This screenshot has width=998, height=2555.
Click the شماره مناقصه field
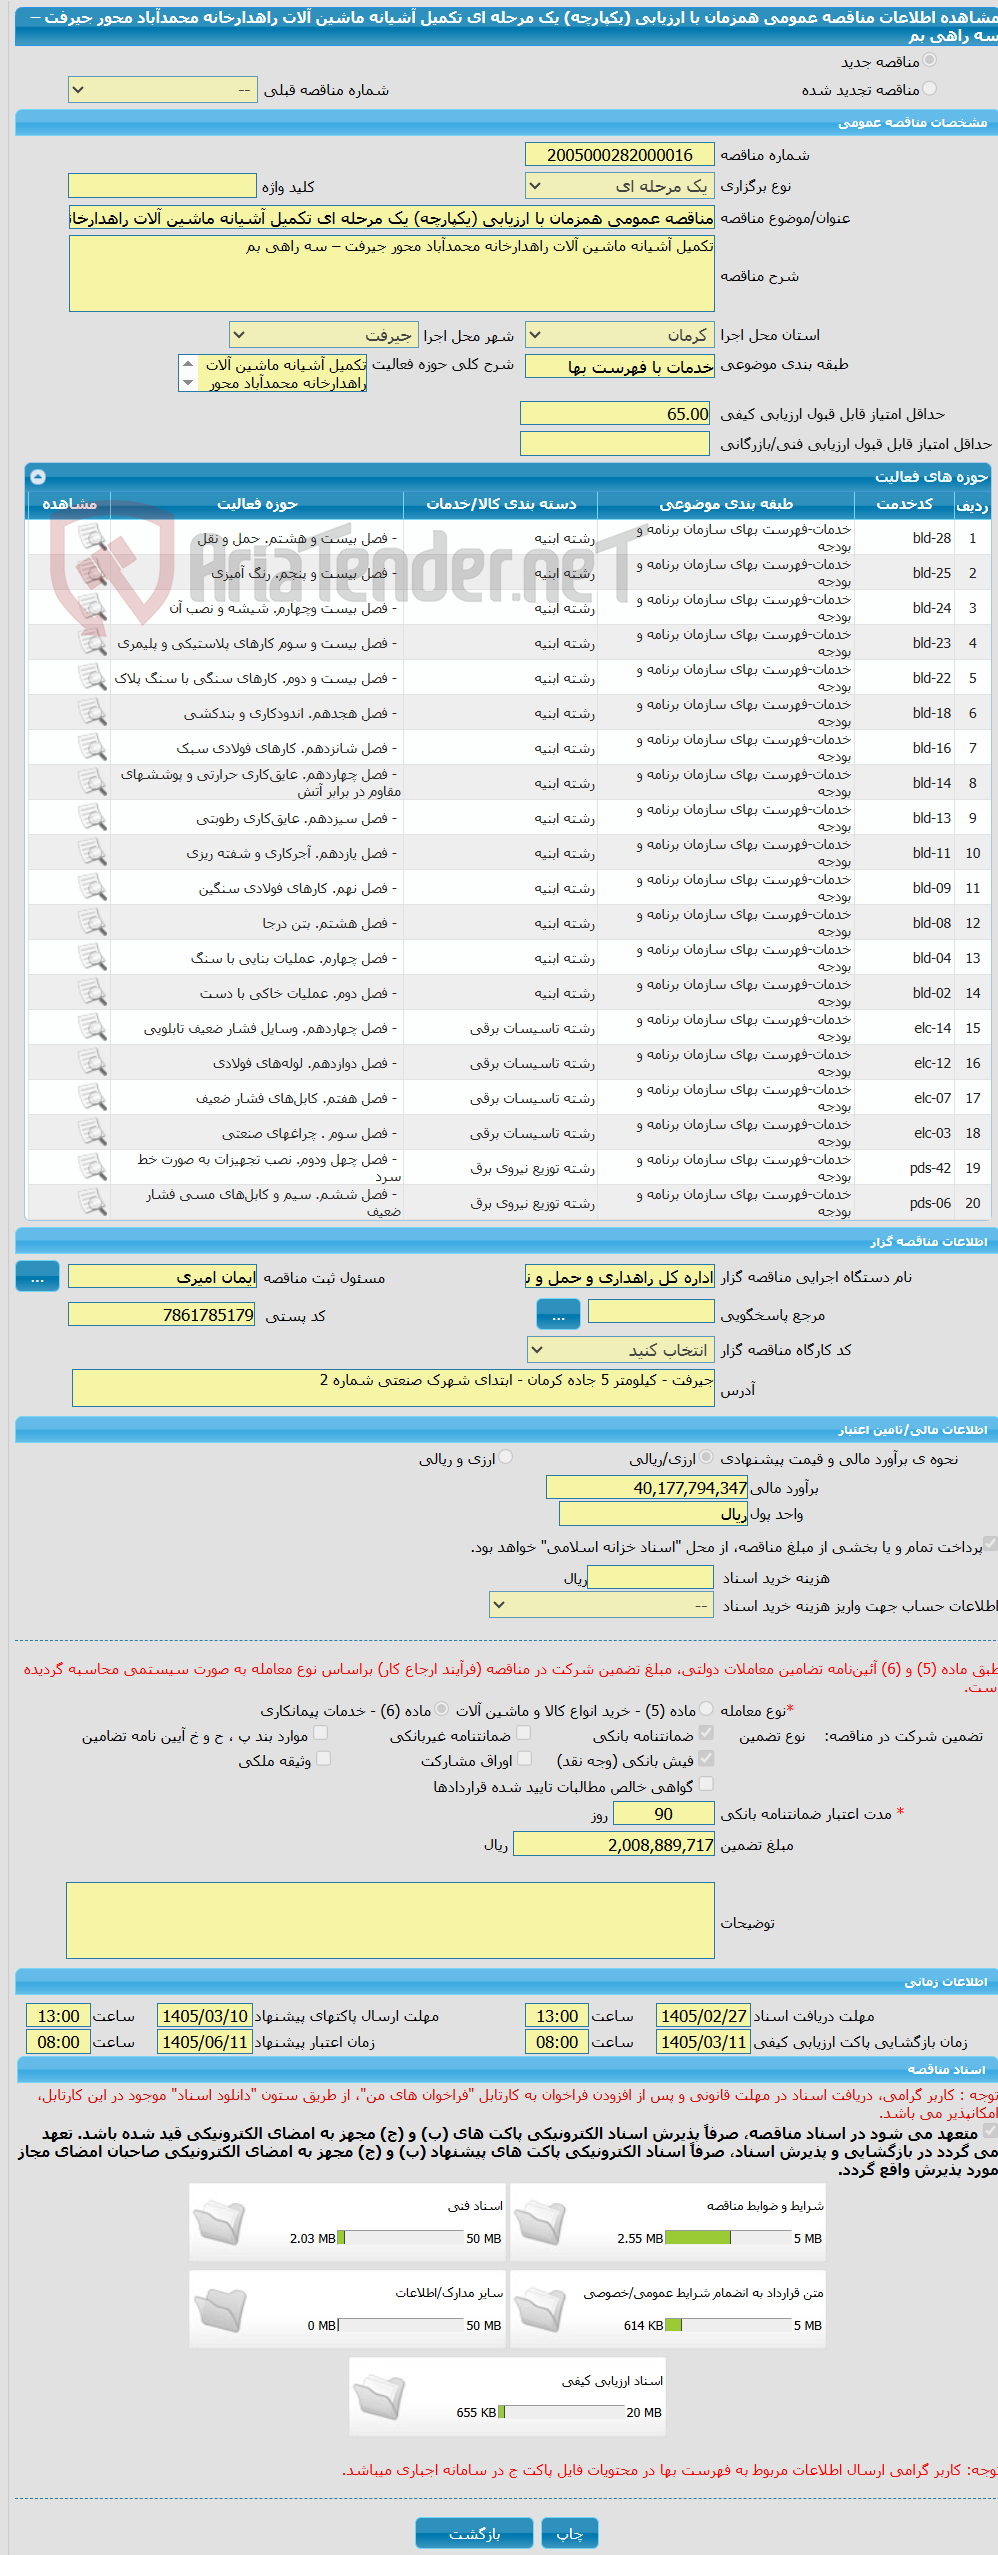pos(620,155)
